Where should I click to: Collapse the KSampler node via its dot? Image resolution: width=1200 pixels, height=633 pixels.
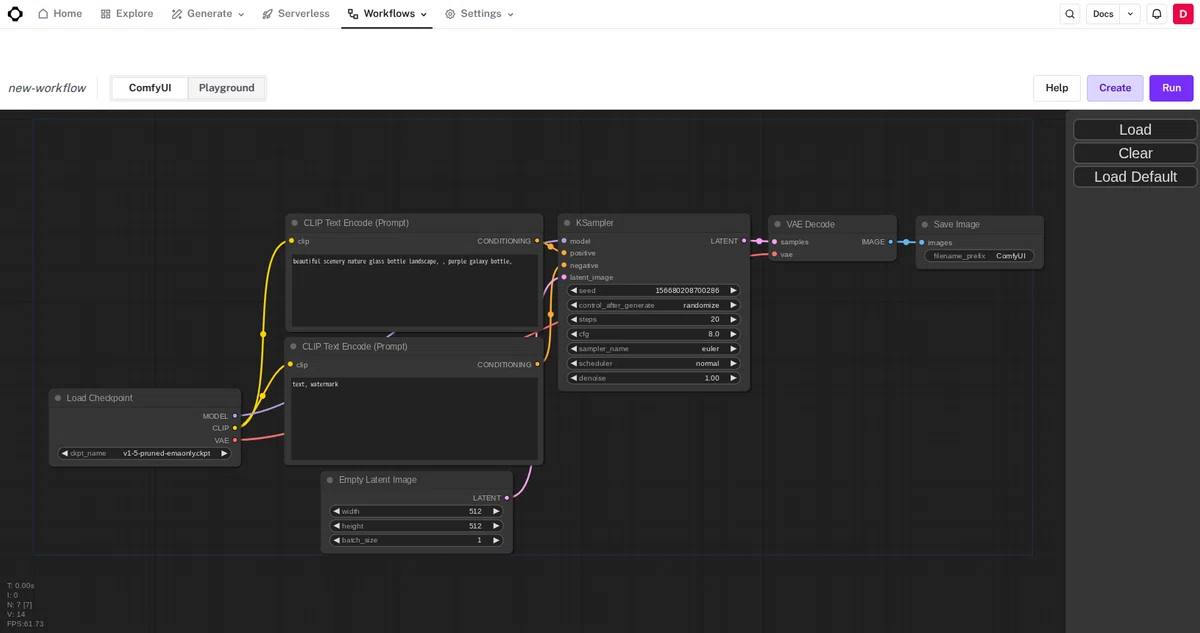pyautogui.click(x=567, y=223)
